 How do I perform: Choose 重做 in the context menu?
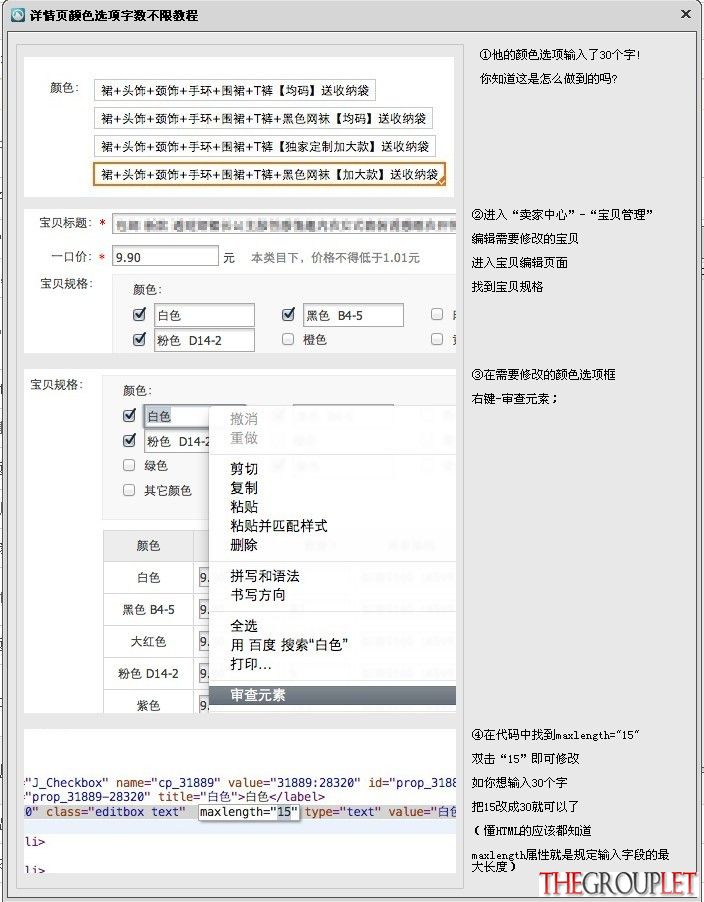coord(244,438)
